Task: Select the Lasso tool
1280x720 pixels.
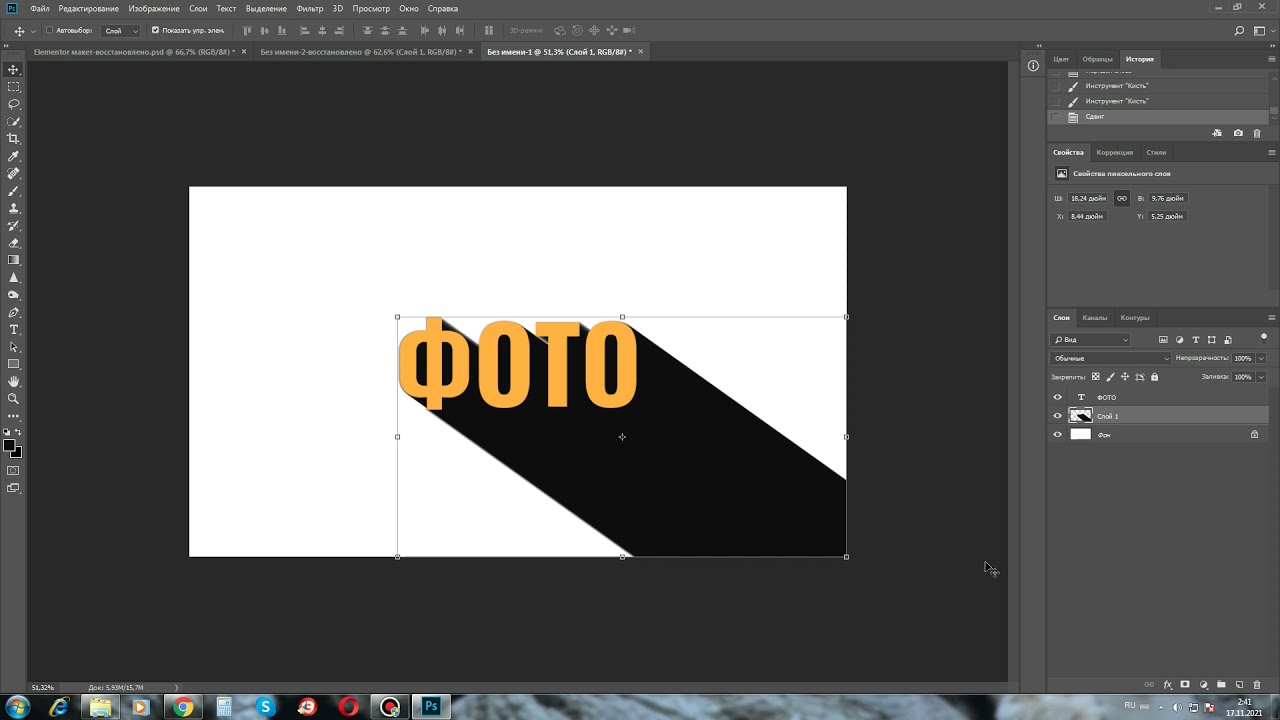Action: (13, 104)
